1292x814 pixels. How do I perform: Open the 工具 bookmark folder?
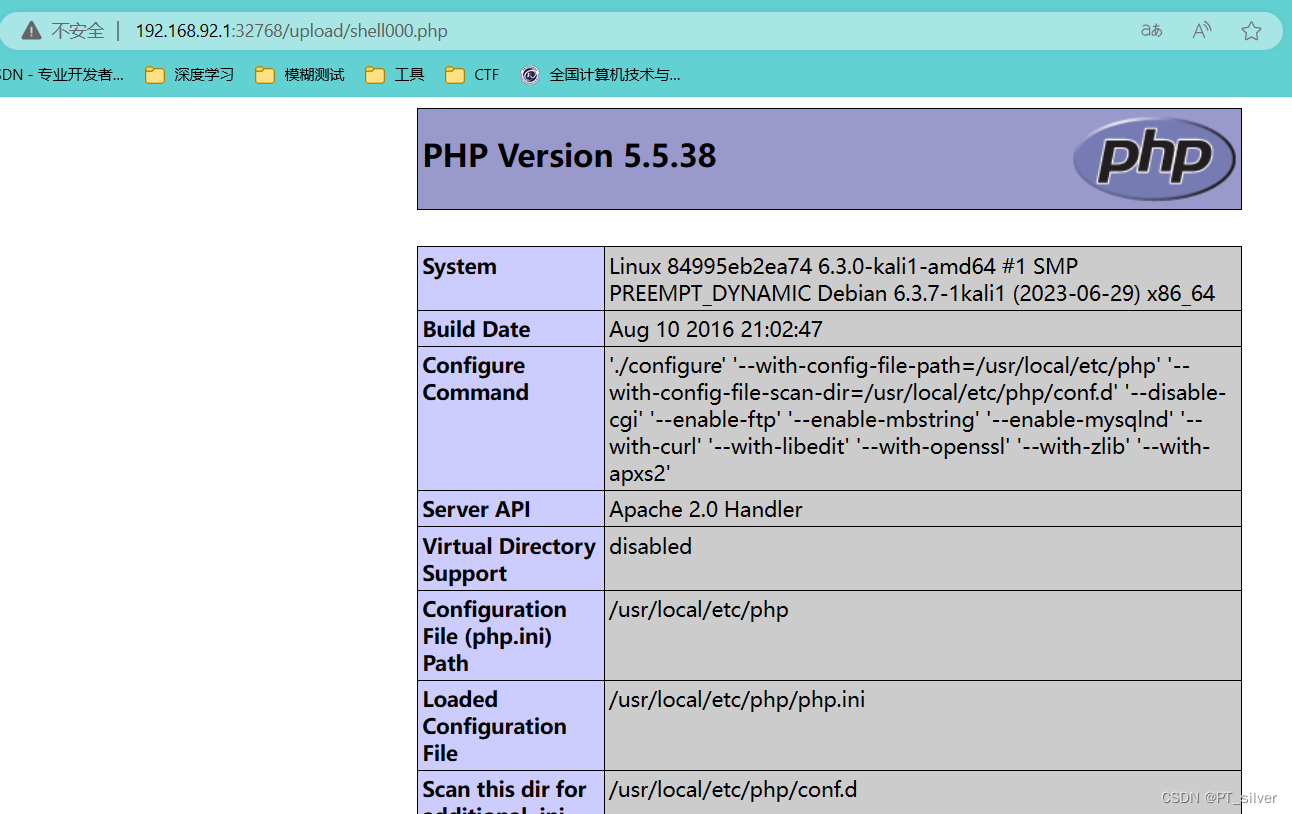395,75
